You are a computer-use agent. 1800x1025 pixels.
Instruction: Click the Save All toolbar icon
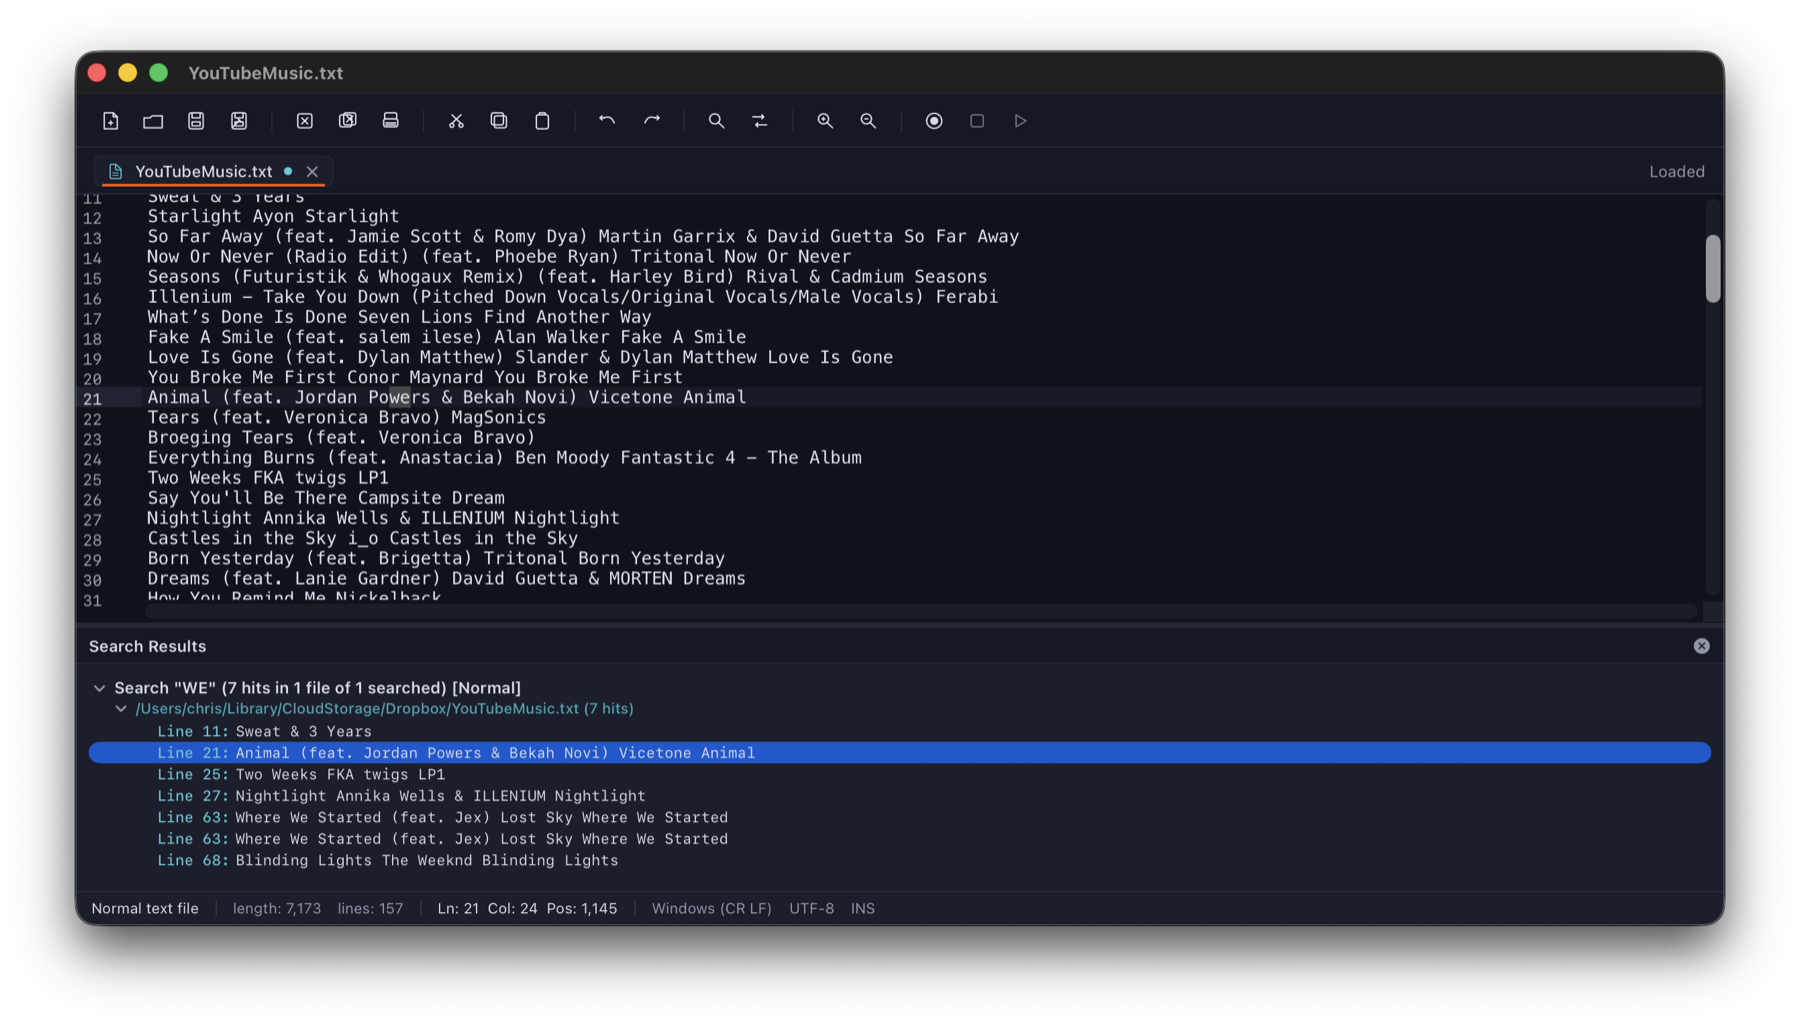[x=239, y=121]
